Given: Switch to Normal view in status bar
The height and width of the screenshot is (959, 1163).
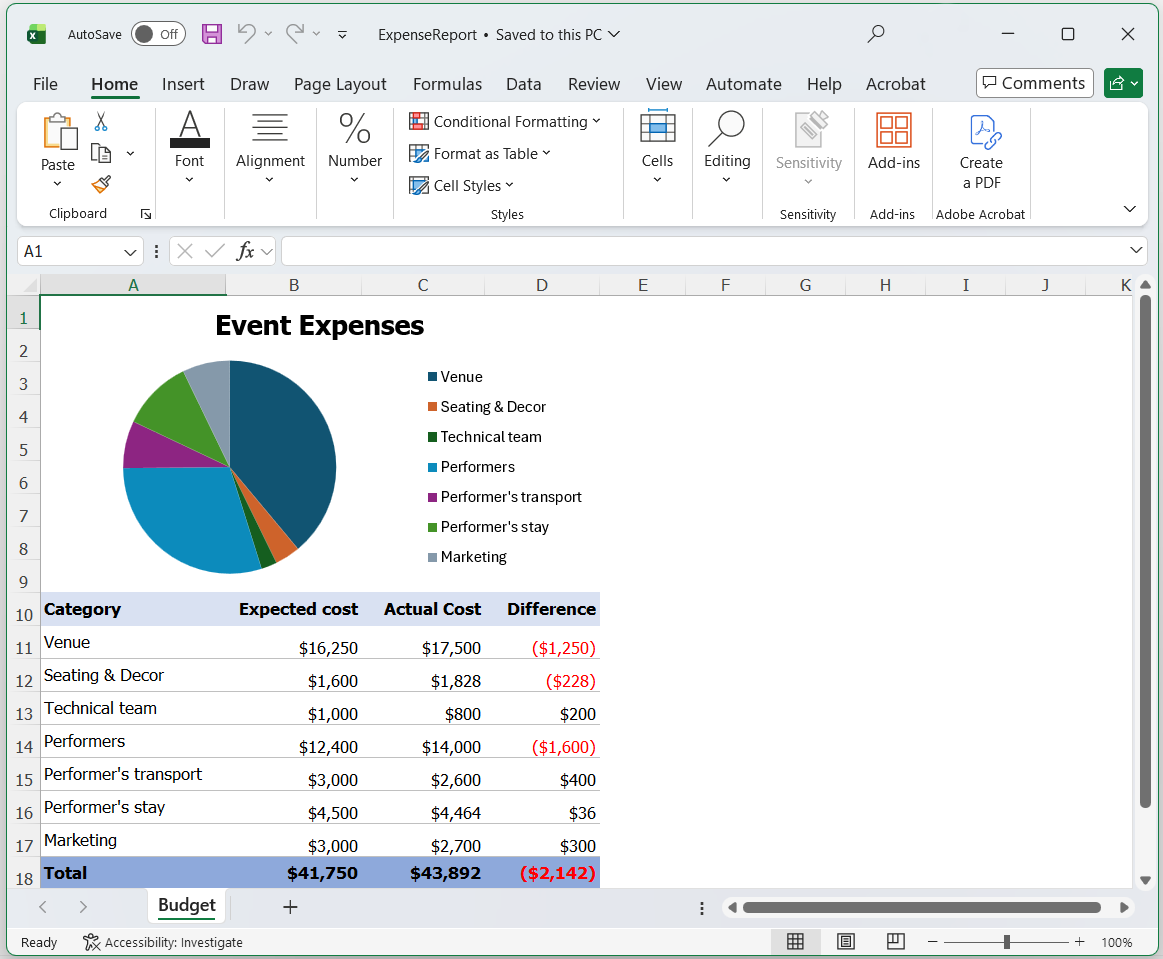Looking at the screenshot, I should pos(795,942).
